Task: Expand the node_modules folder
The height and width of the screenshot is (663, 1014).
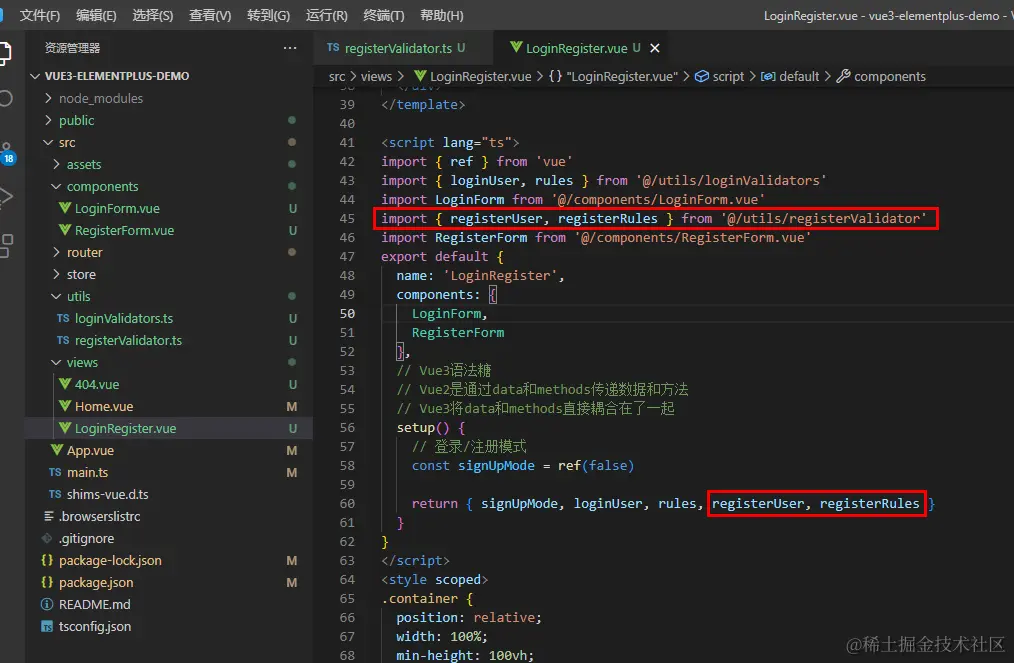Action: [48, 98]
